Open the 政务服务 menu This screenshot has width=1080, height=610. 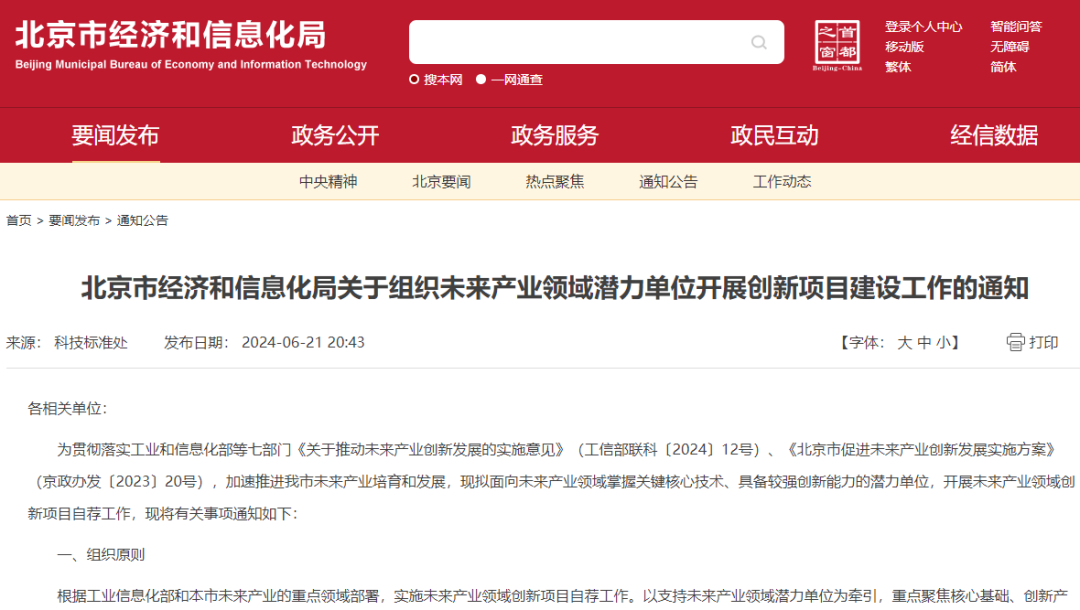point(554,135)
